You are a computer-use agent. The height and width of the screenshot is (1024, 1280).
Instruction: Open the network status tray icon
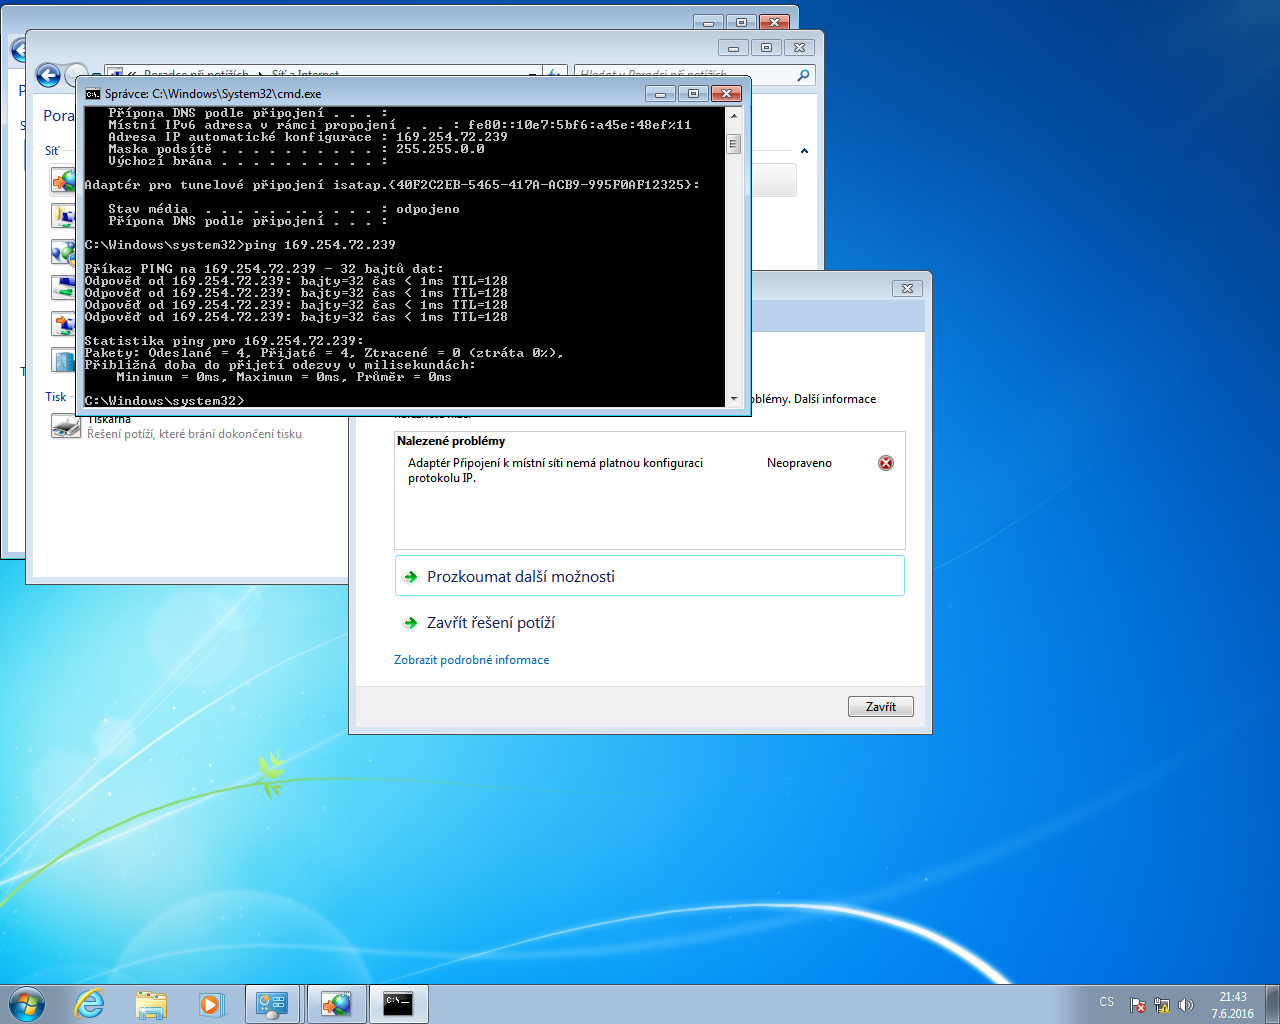coord(1162,1005)
